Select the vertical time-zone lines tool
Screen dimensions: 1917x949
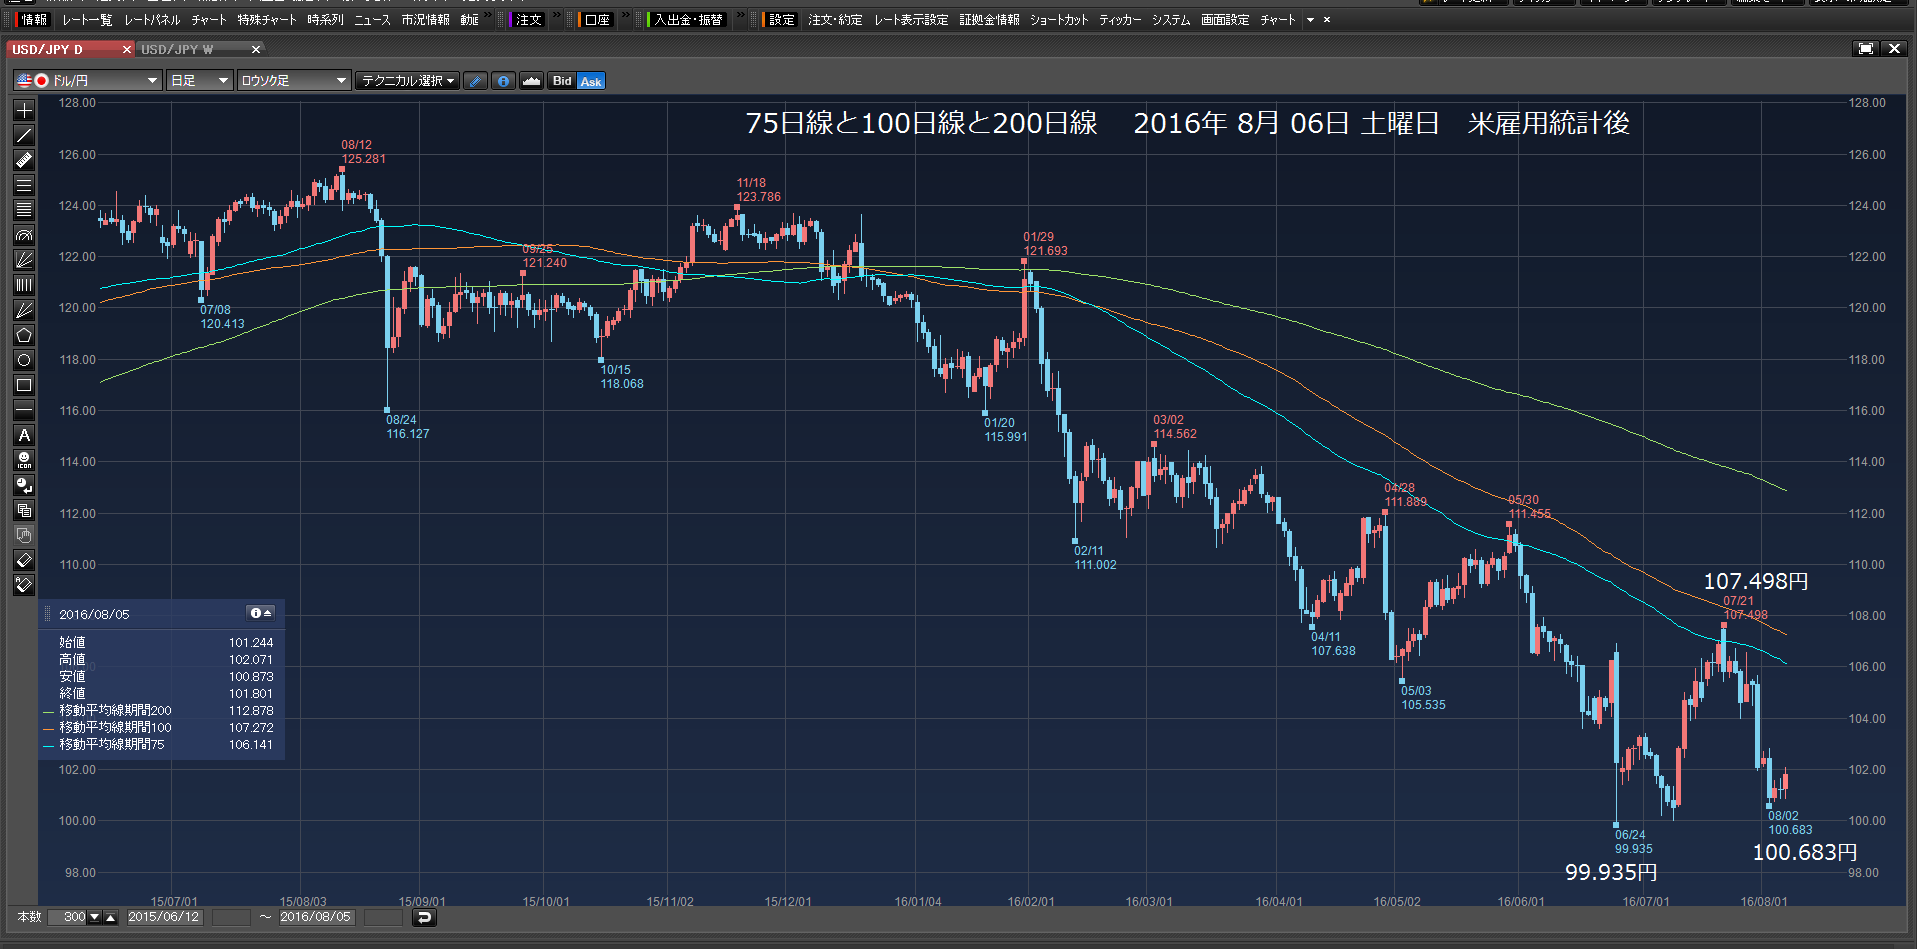tap(24, 285)
